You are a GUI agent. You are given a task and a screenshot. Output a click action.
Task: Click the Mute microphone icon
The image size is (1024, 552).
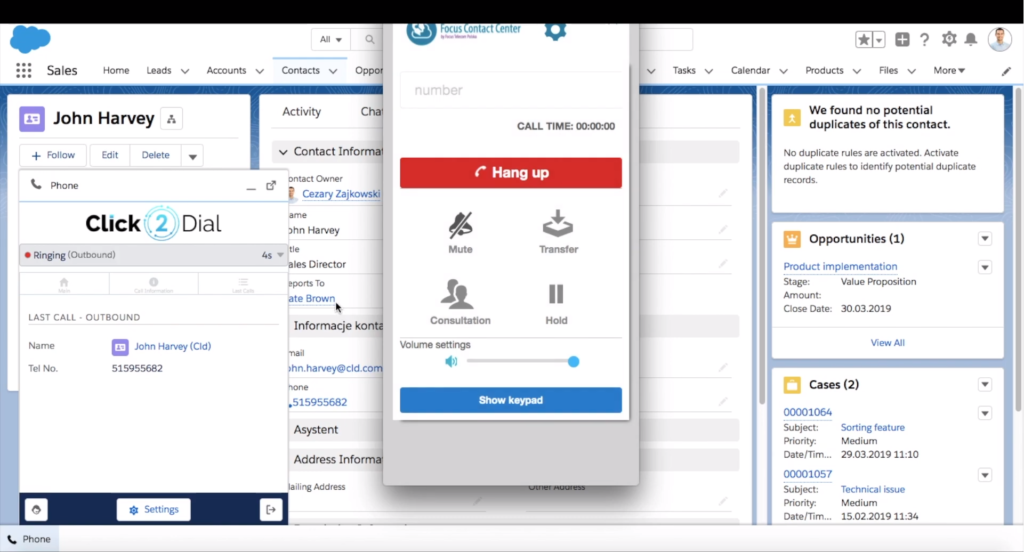[460, 224]
